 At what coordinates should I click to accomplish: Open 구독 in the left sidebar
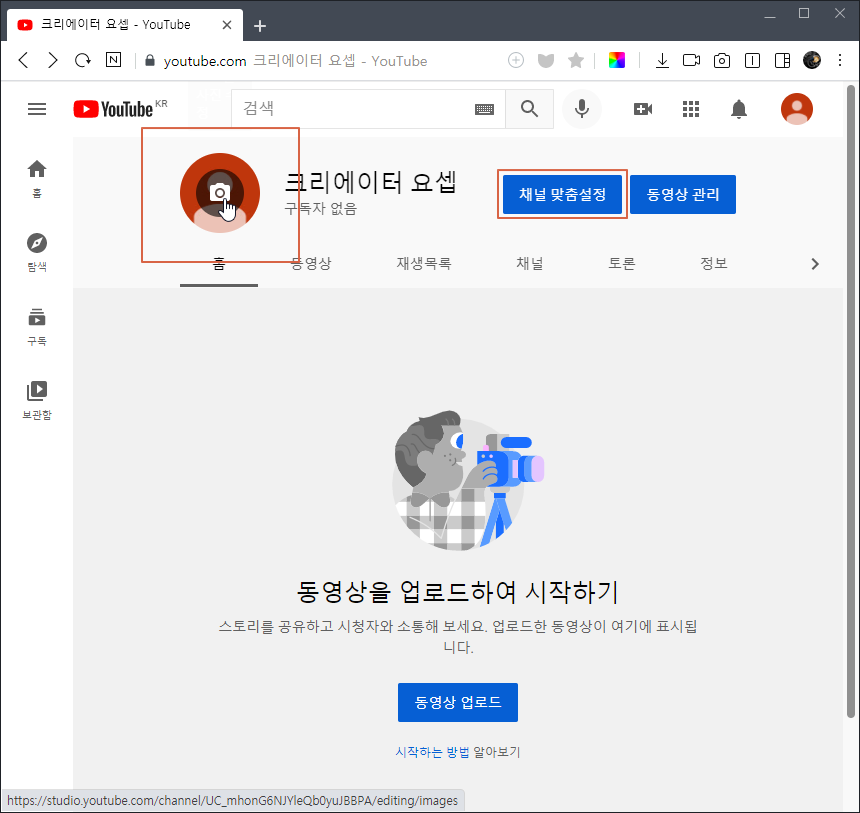click(37, 327)
